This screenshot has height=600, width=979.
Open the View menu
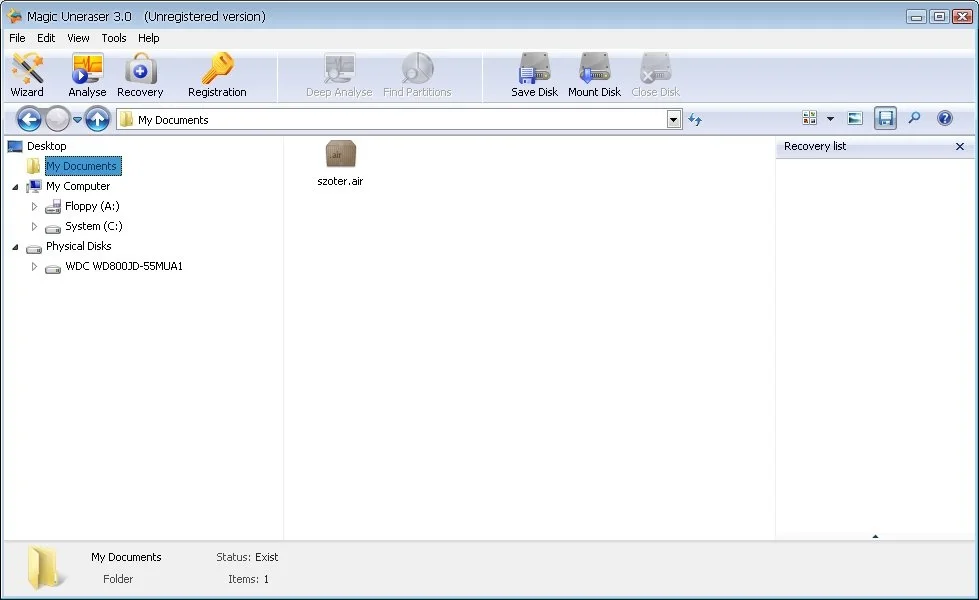tap(78, 38)
